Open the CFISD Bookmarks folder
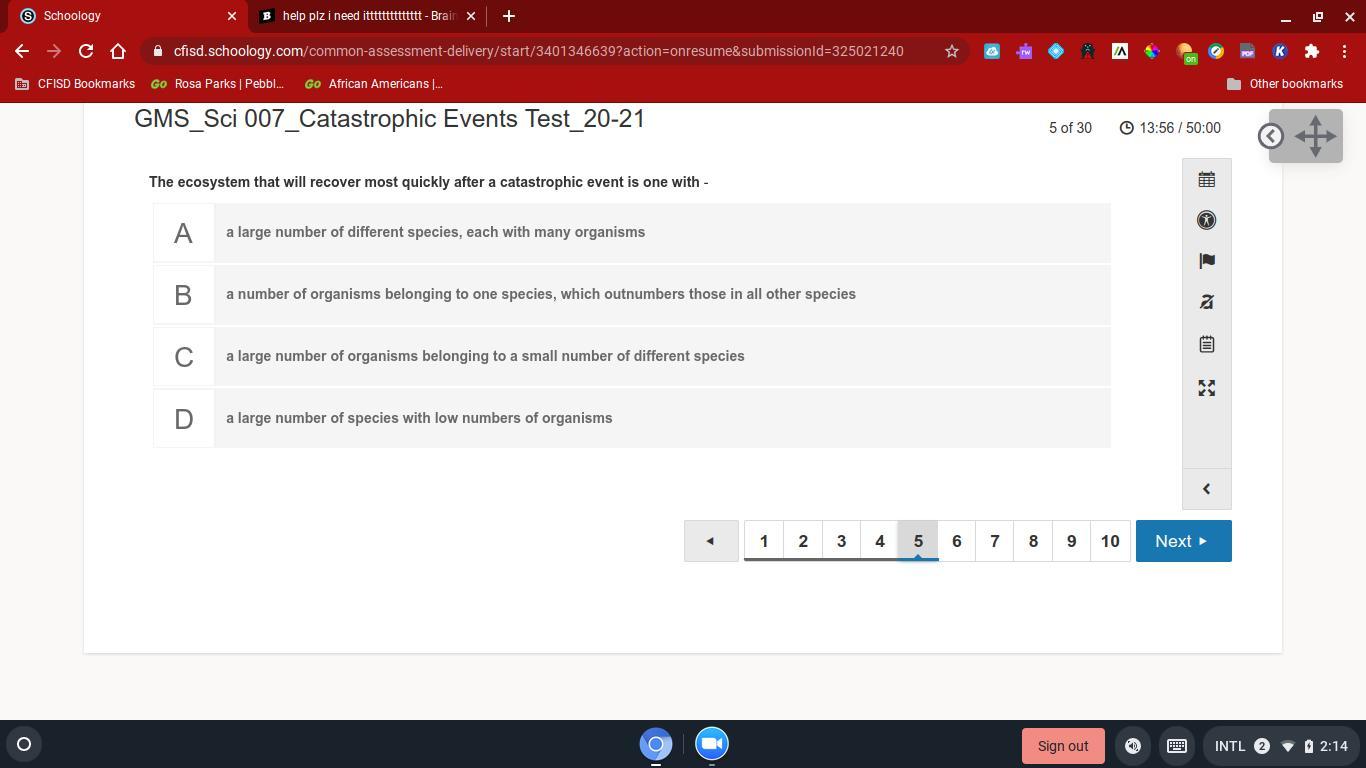The width and height of the screenshot is (1366, 768). click(x=75, y=84)
